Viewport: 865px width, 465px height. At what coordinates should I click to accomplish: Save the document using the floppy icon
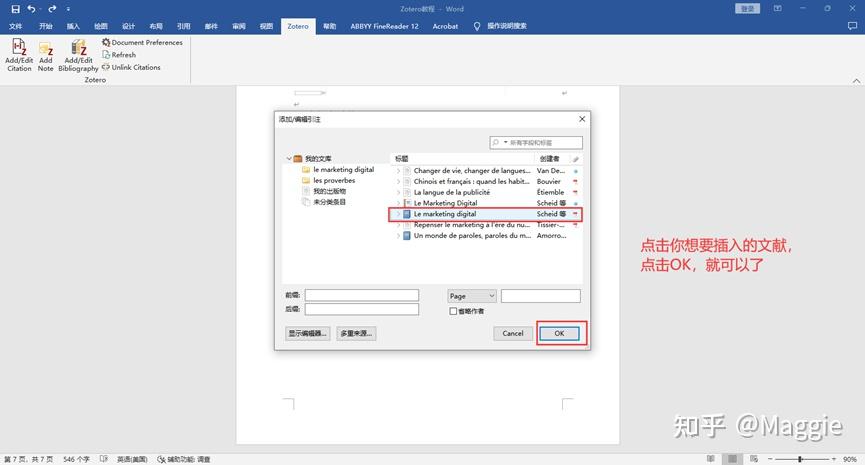tap(15, 9)
